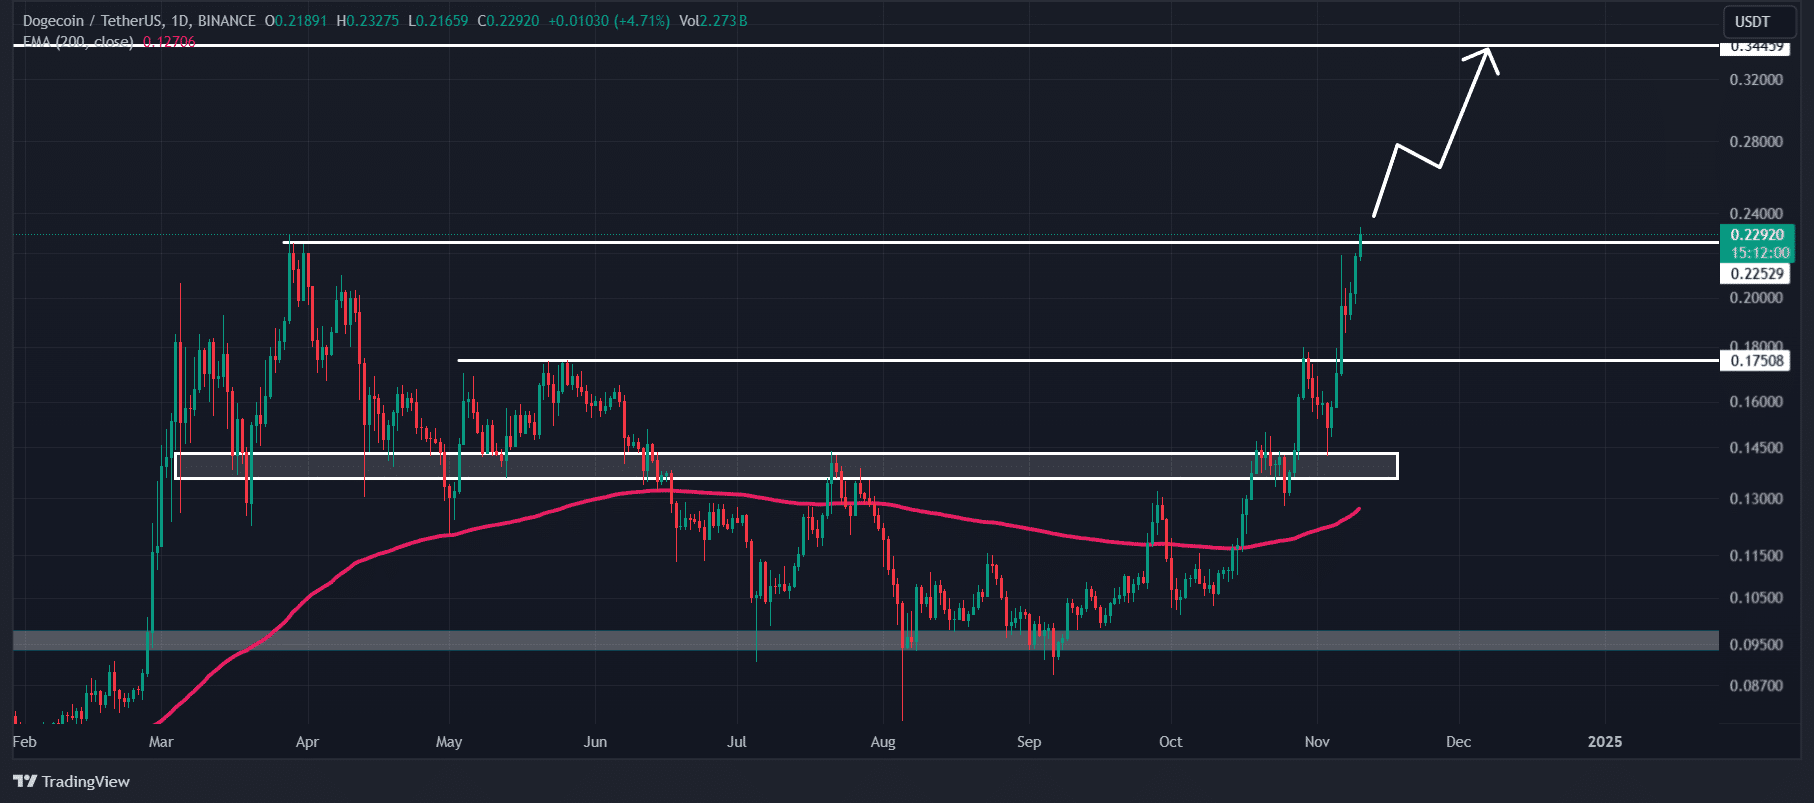1814x803 pixels.
Task: Click the 0.14500 price axis value
Action: click(1756, 447)
